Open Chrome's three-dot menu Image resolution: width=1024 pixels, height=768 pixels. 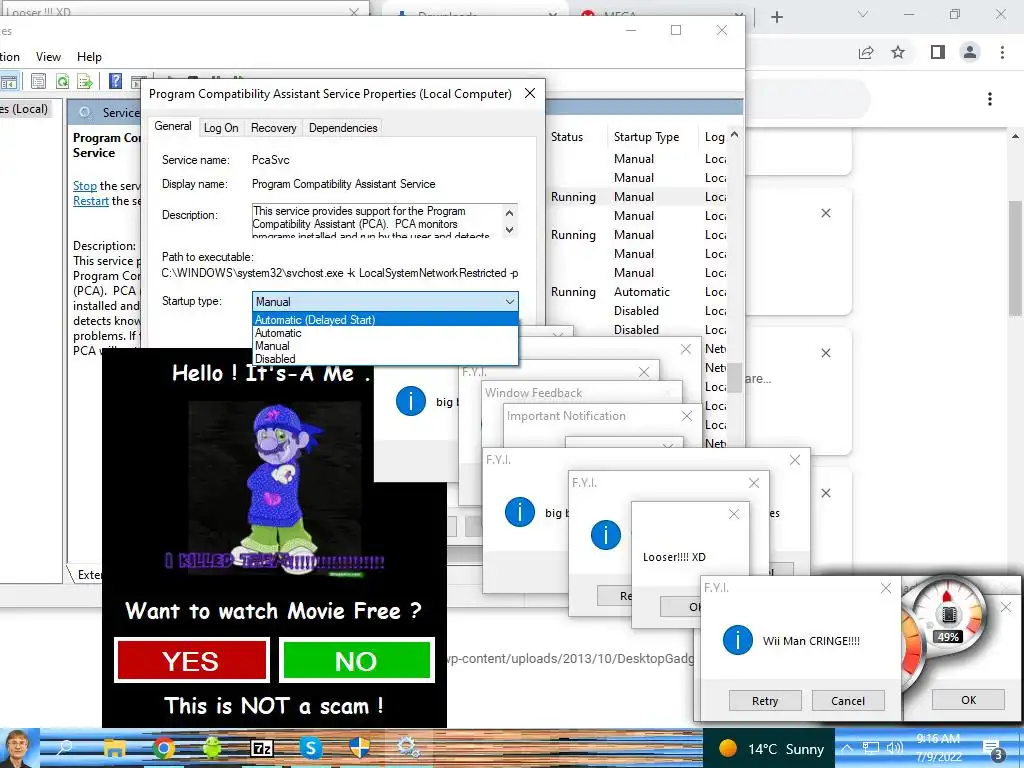tap(1002, 52)
